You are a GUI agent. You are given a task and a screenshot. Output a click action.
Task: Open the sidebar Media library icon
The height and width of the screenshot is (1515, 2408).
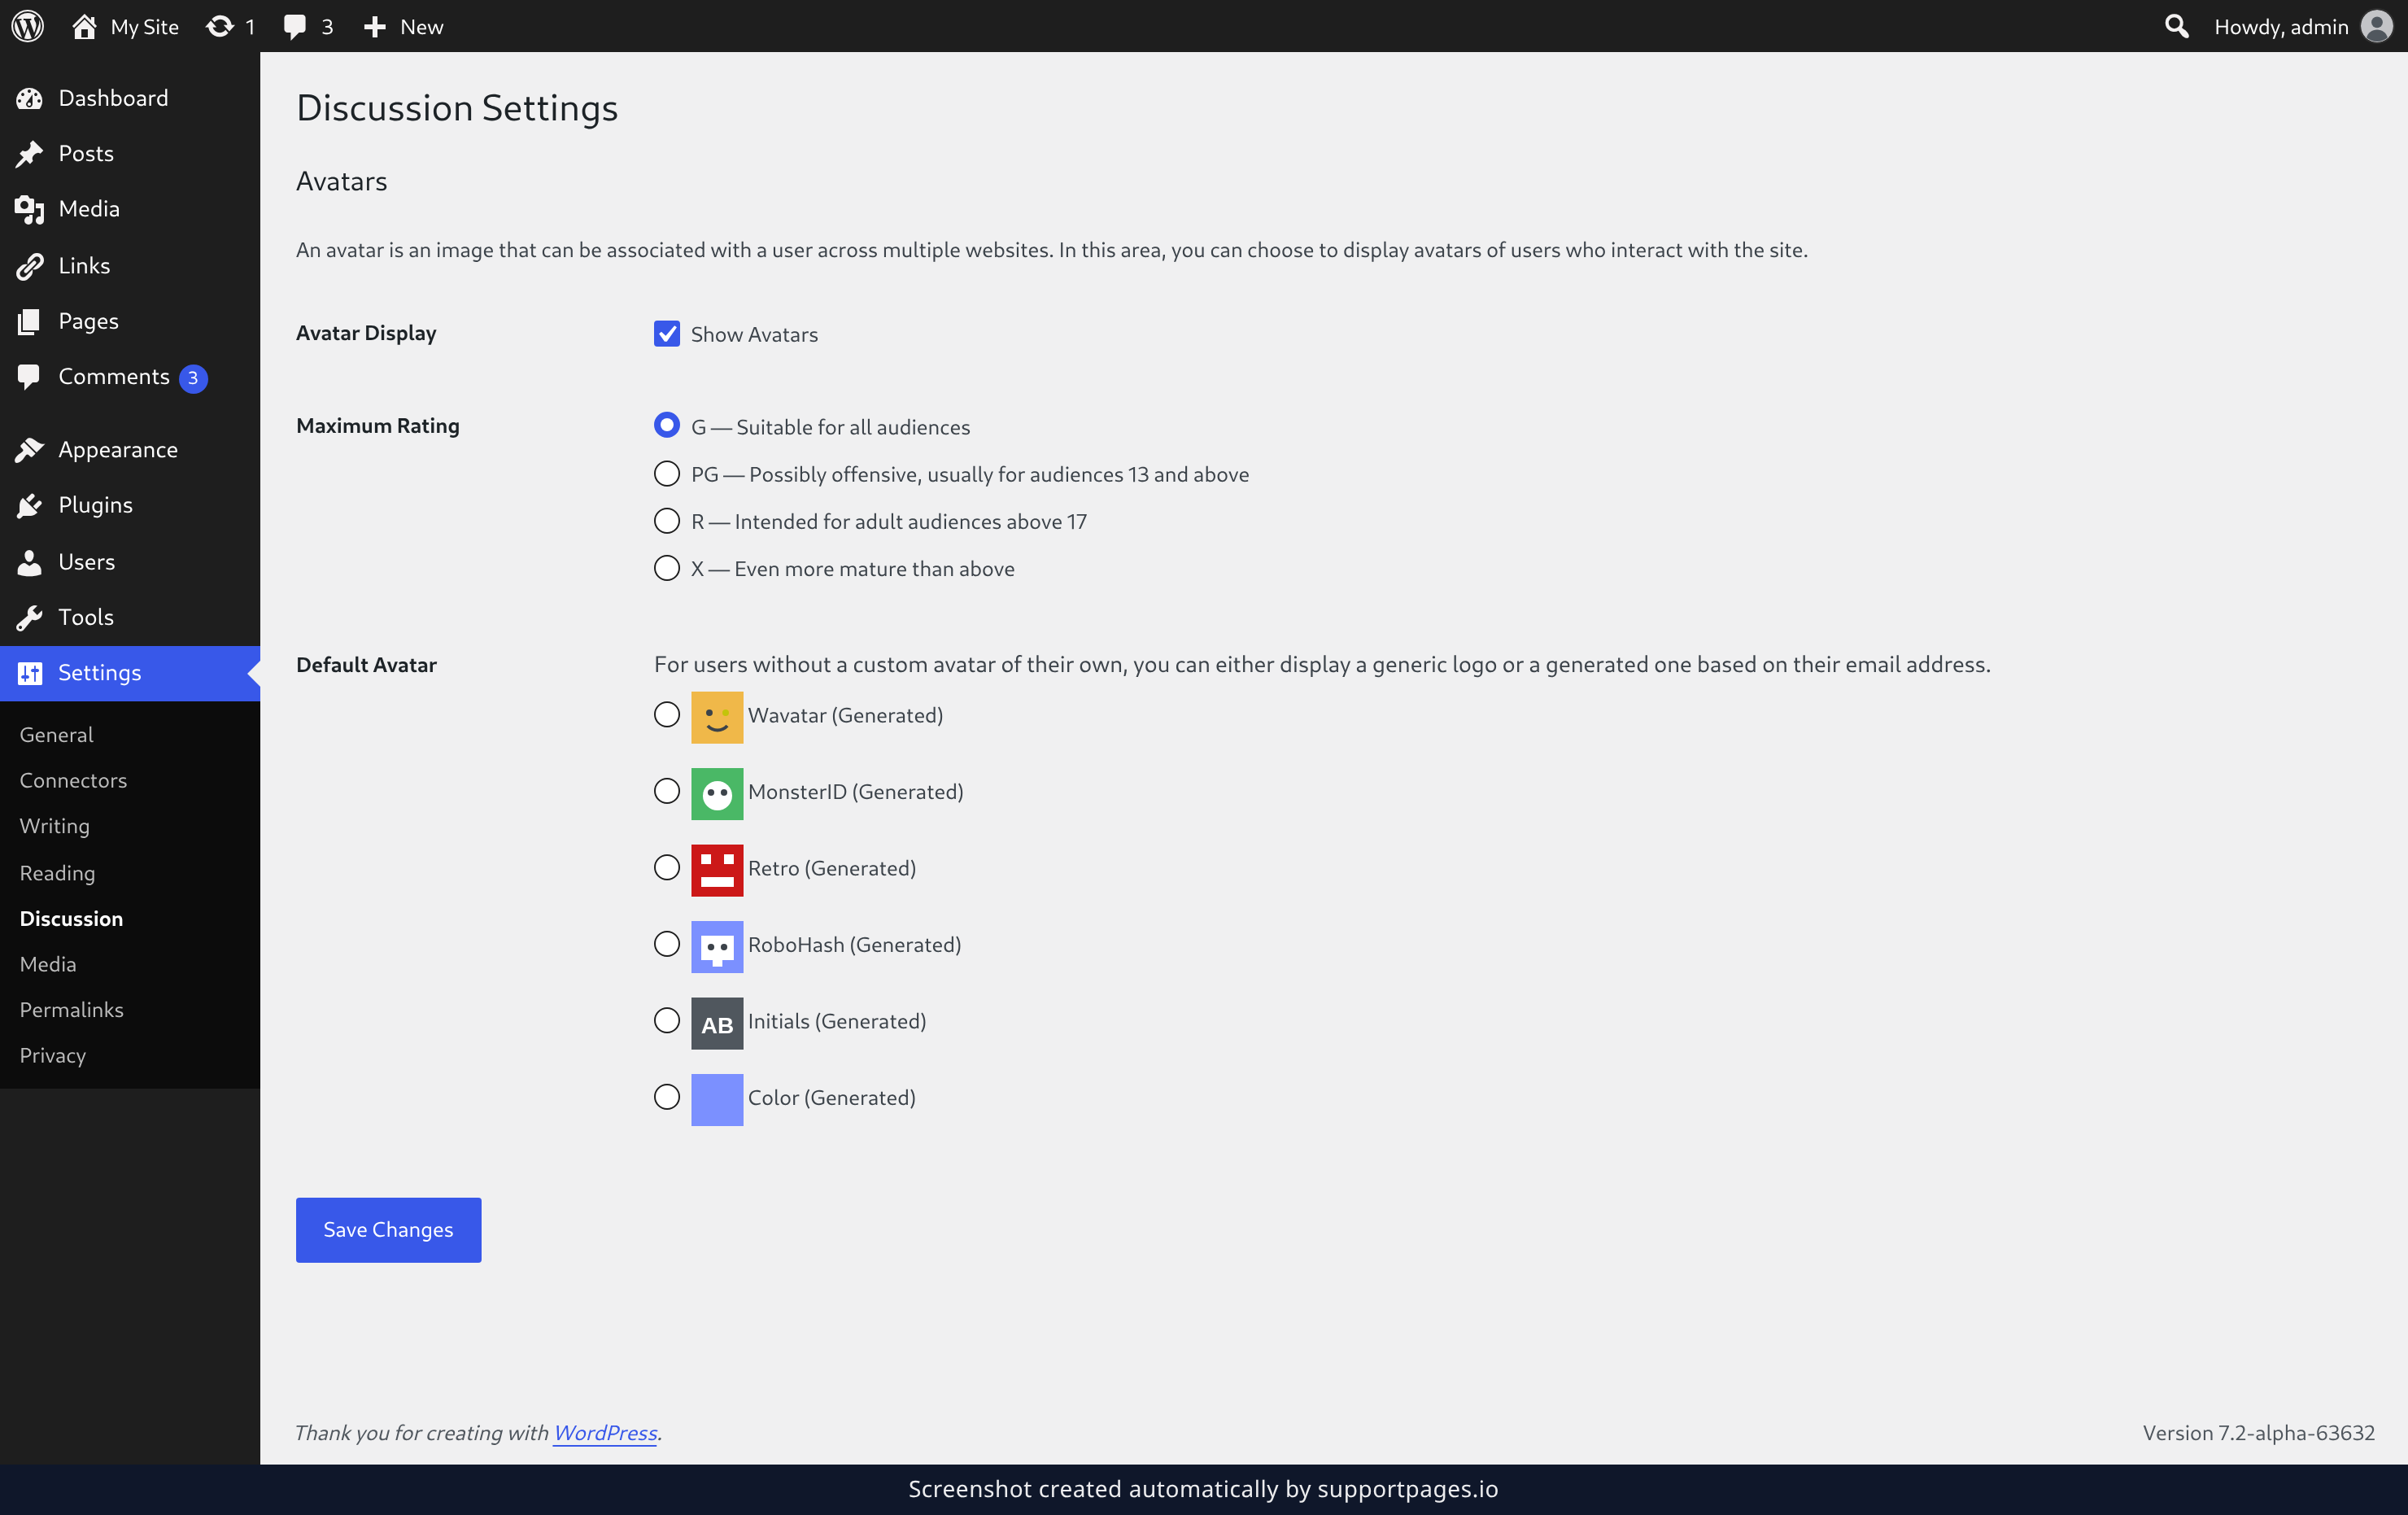[29, 209]
